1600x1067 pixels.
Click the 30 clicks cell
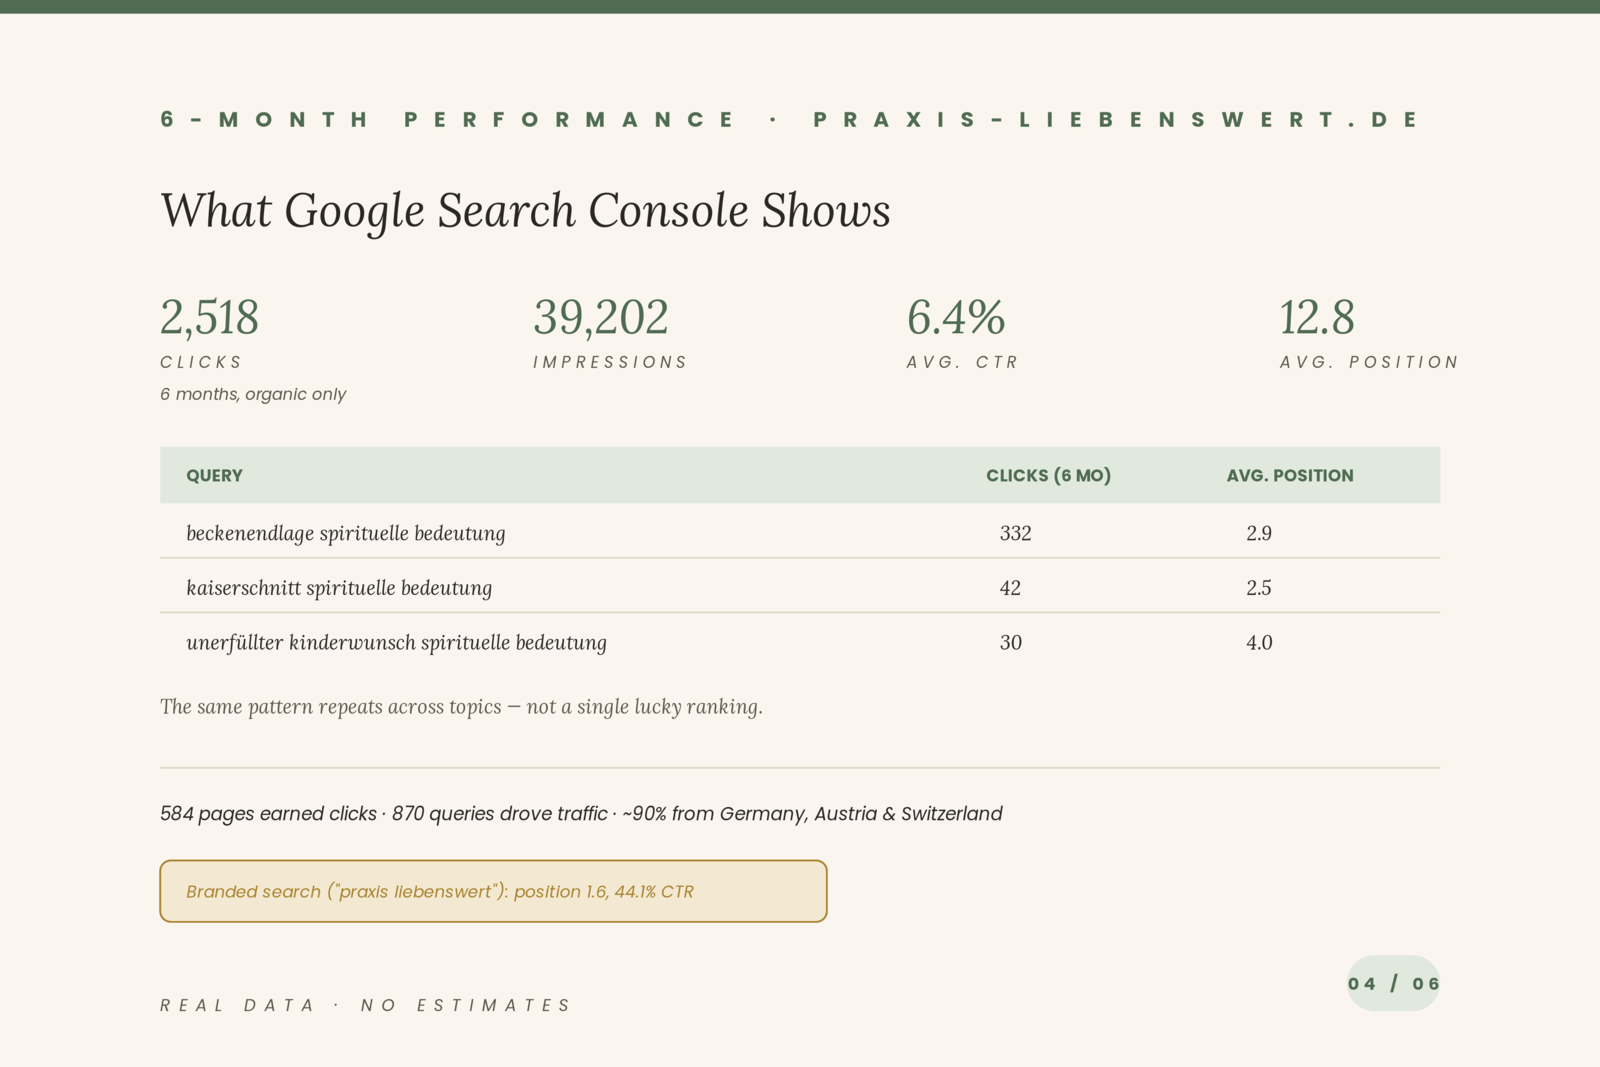coord(1010,643)
